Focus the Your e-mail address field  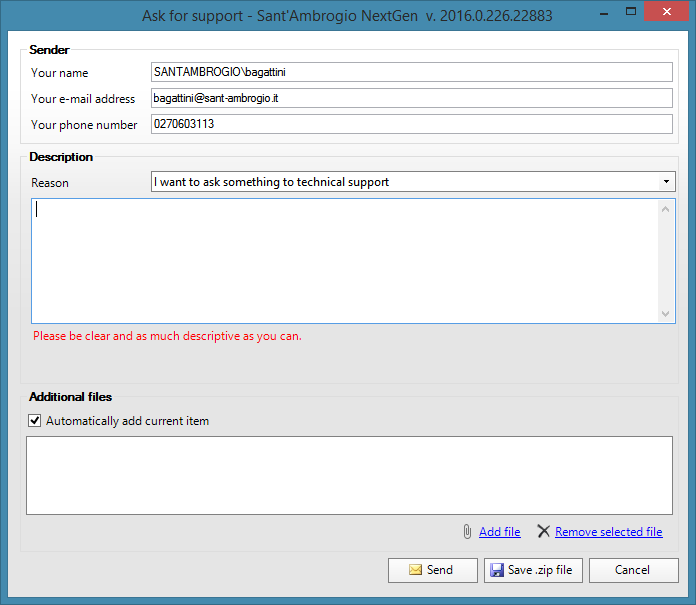tap(411, 98)
